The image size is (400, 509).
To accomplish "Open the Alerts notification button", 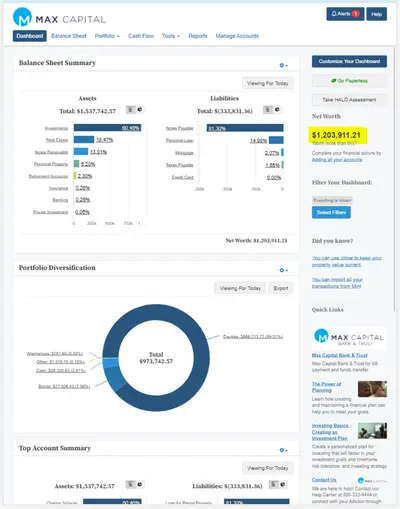I will coord(345,14).
